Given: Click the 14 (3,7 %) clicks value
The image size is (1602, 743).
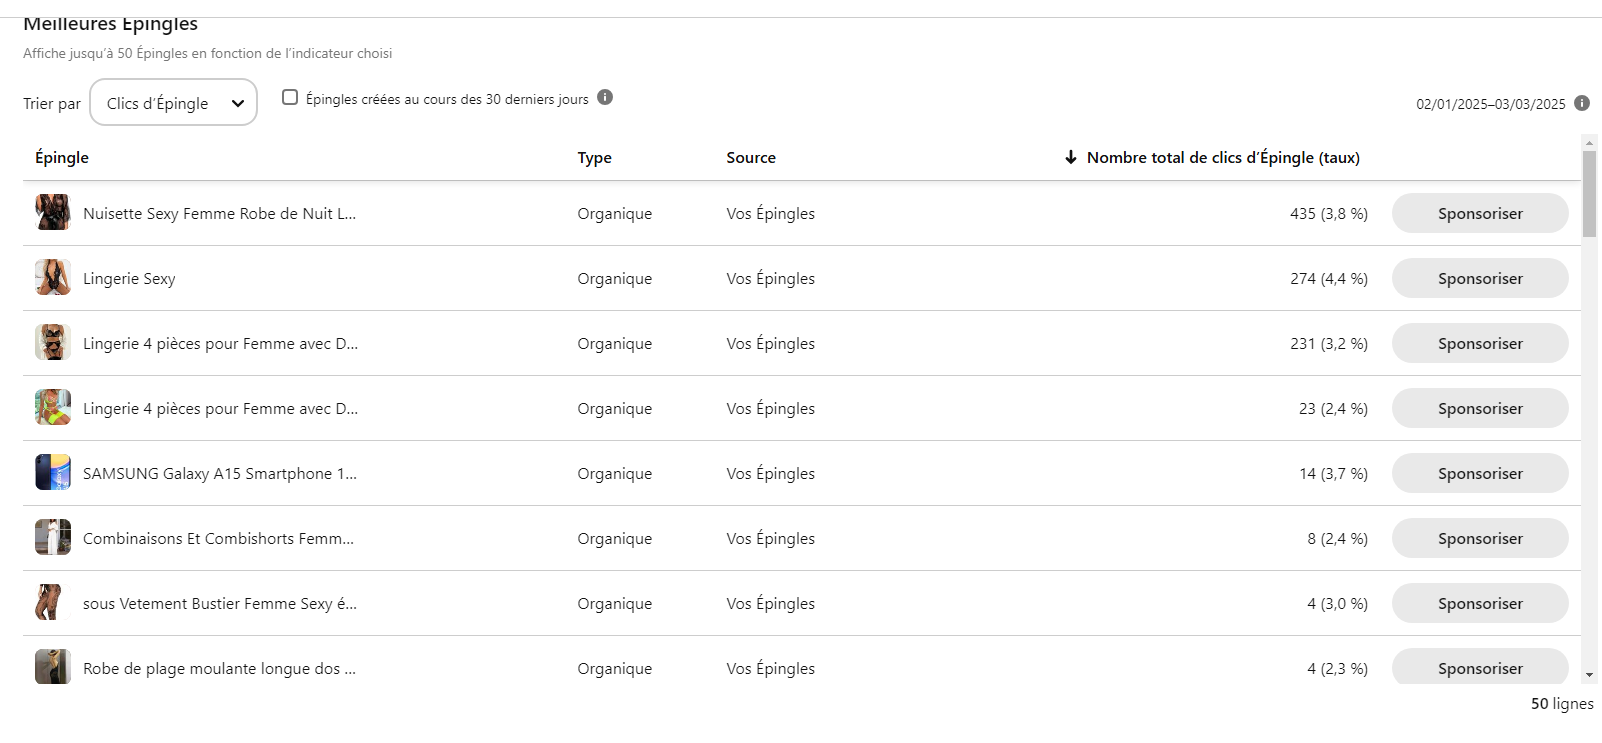Looking at the screenshot, I should point(1333,473).
